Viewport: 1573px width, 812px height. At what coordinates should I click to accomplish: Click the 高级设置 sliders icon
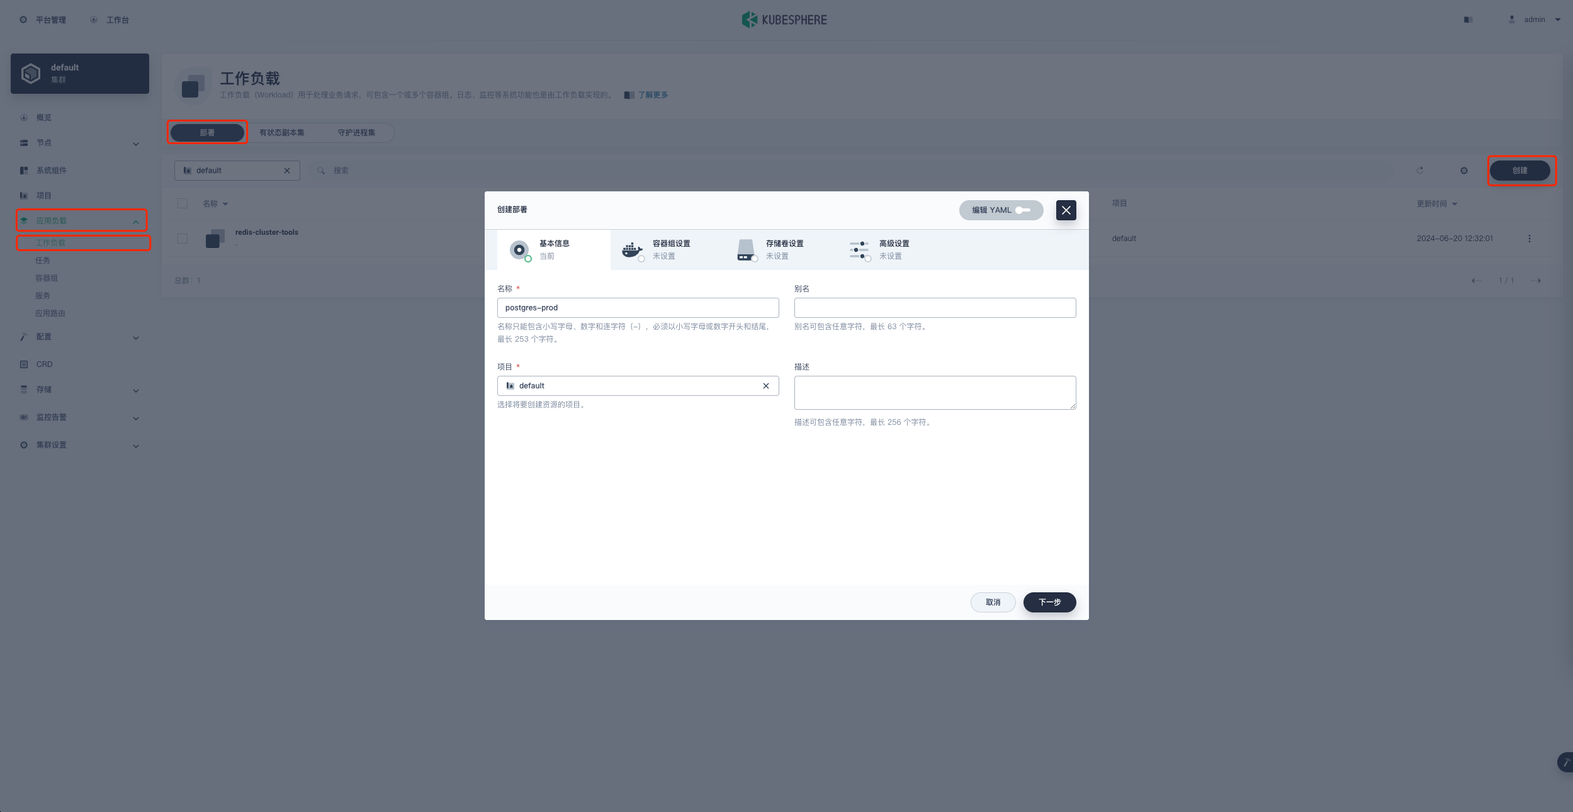pos(859,250)
